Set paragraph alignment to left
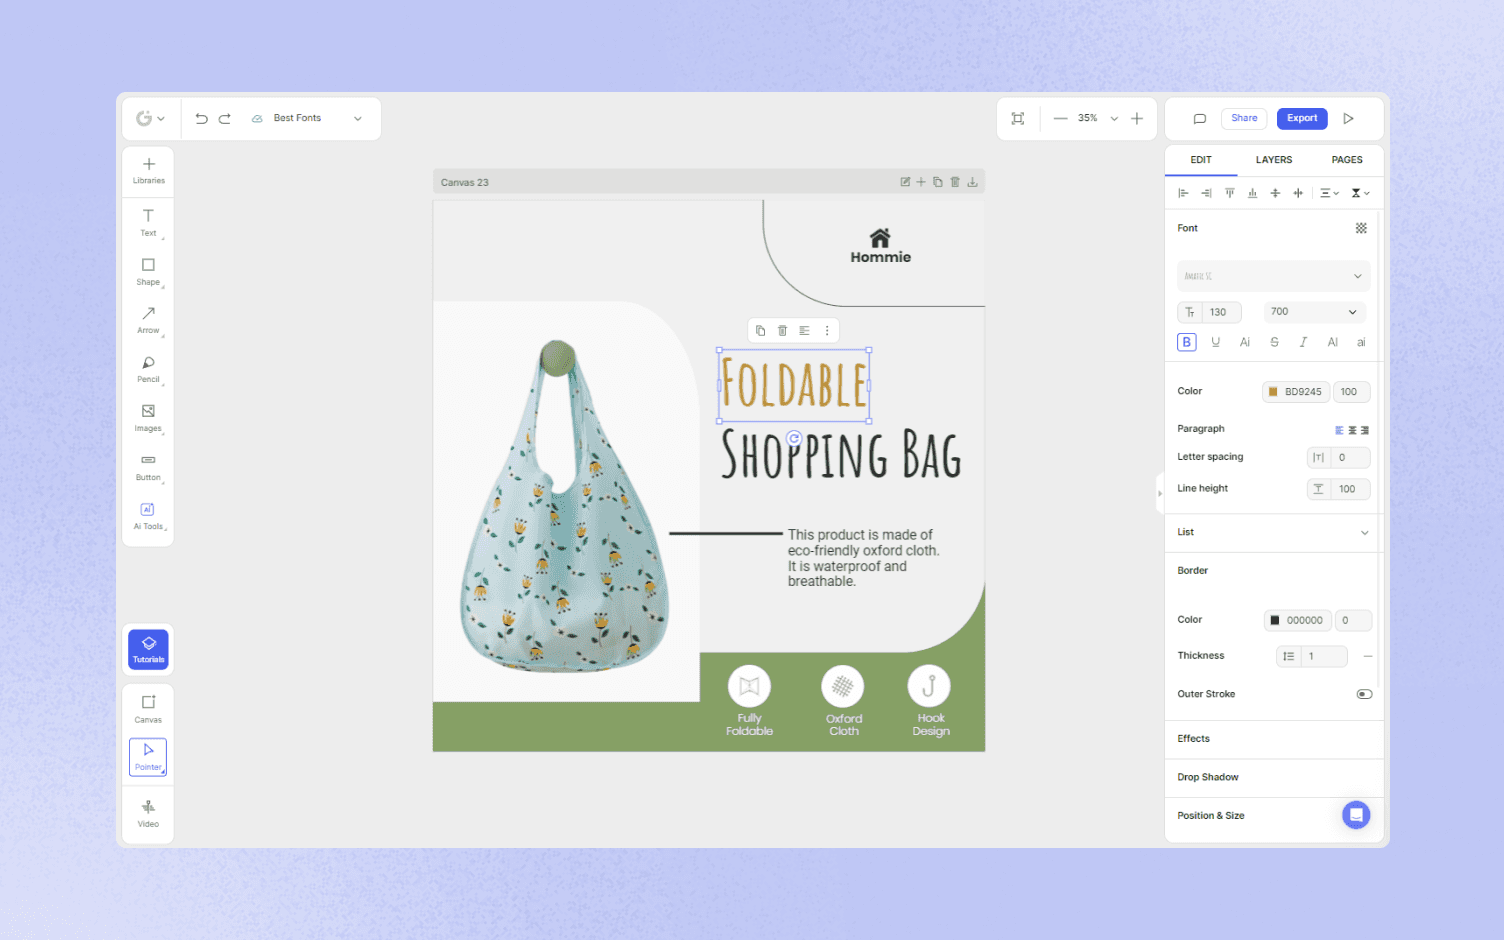Image resolution: width=1504 pixels, height=940 pixels. (x=1339, y=430)
